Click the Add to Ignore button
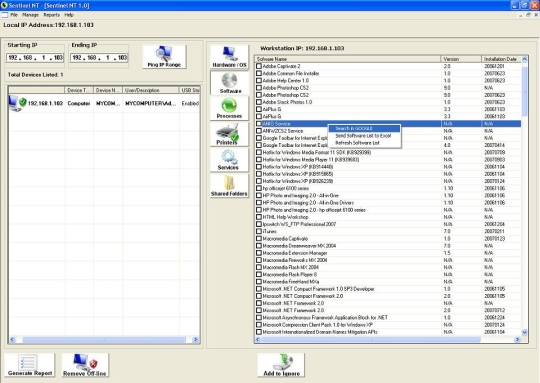 point(281,365)
